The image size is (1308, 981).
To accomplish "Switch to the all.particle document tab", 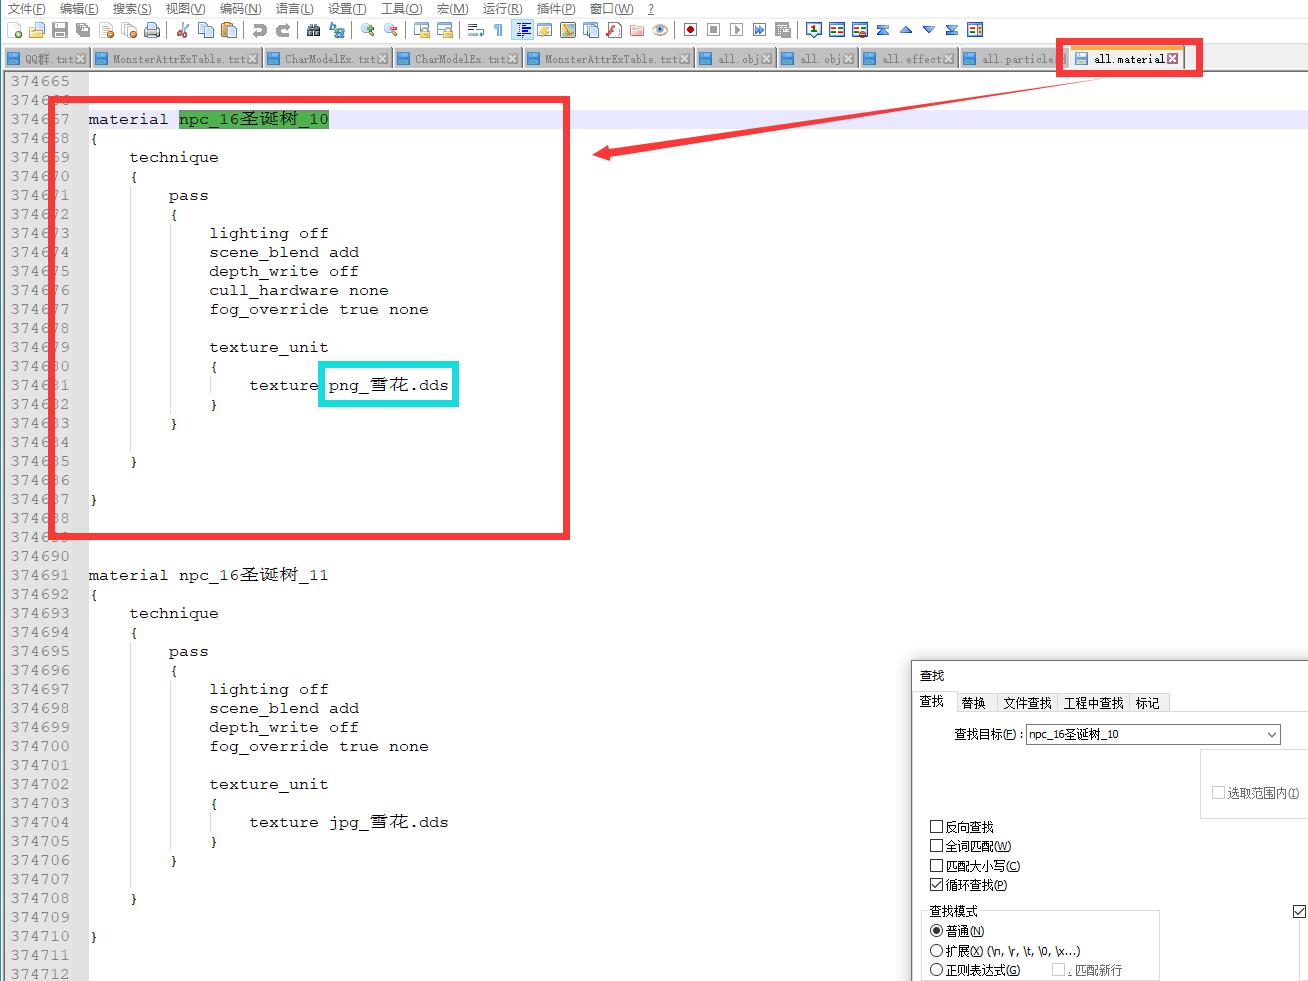I will [1015, 59].
